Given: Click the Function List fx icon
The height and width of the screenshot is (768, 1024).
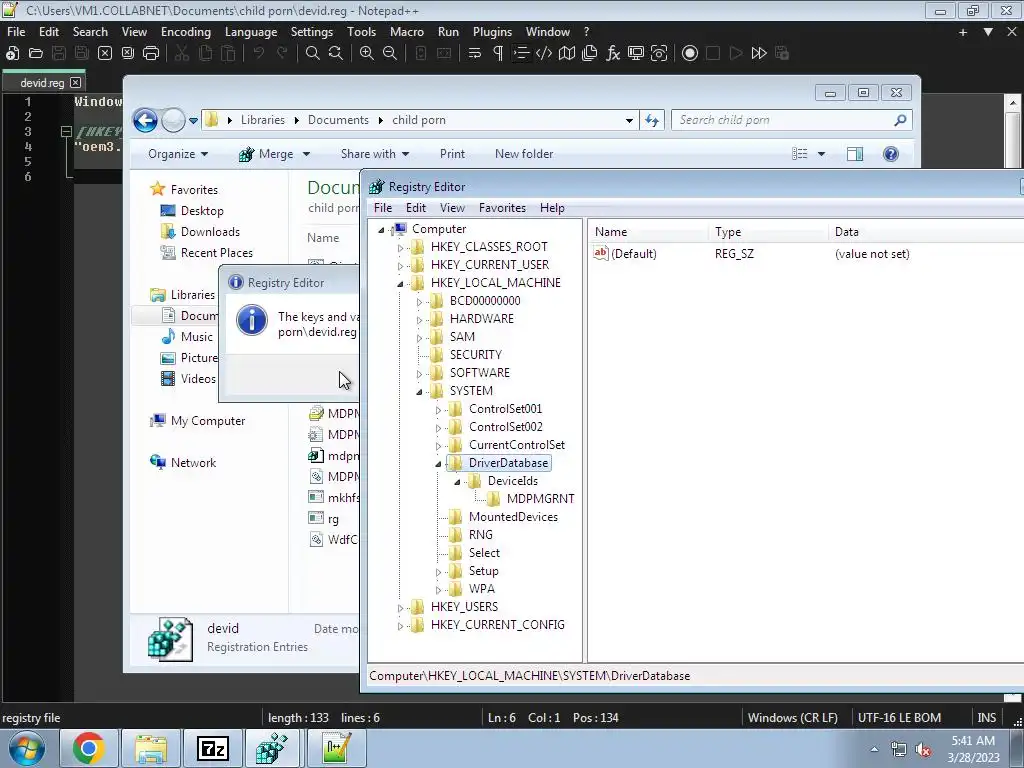Looking at the screenshot, I should 613,54.
